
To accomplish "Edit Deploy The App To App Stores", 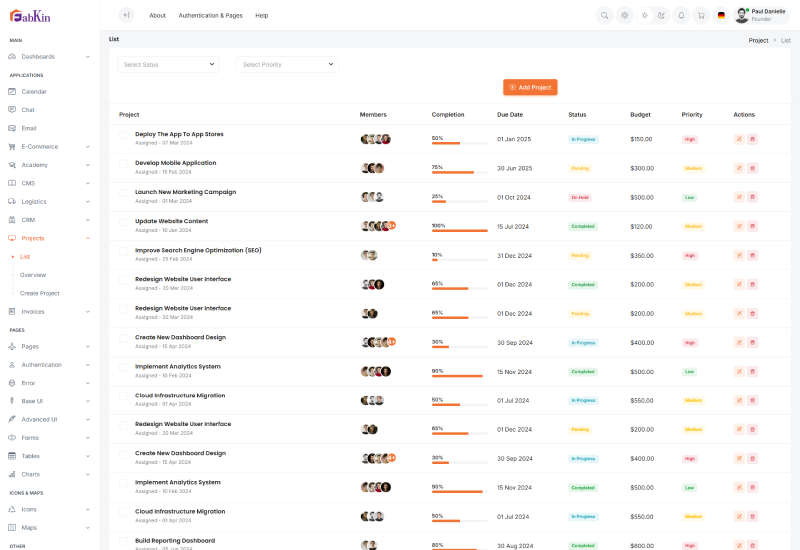I will tap(739, 139).
